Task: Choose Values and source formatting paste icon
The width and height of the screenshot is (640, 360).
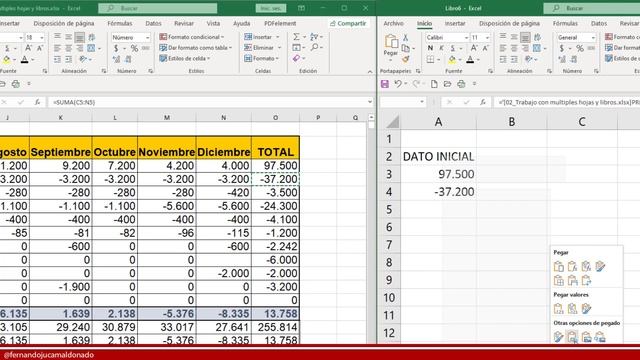Action: point(586,309)
